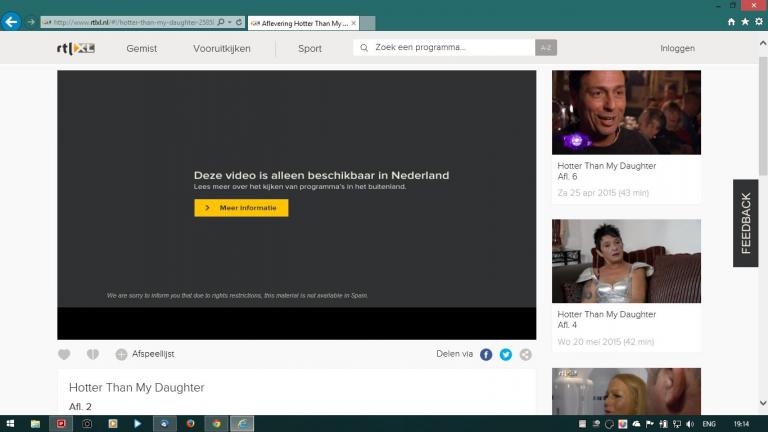Open the A-Z program list button
The image size is (768, 432).
pyautogui.click(x=546, y=47)
